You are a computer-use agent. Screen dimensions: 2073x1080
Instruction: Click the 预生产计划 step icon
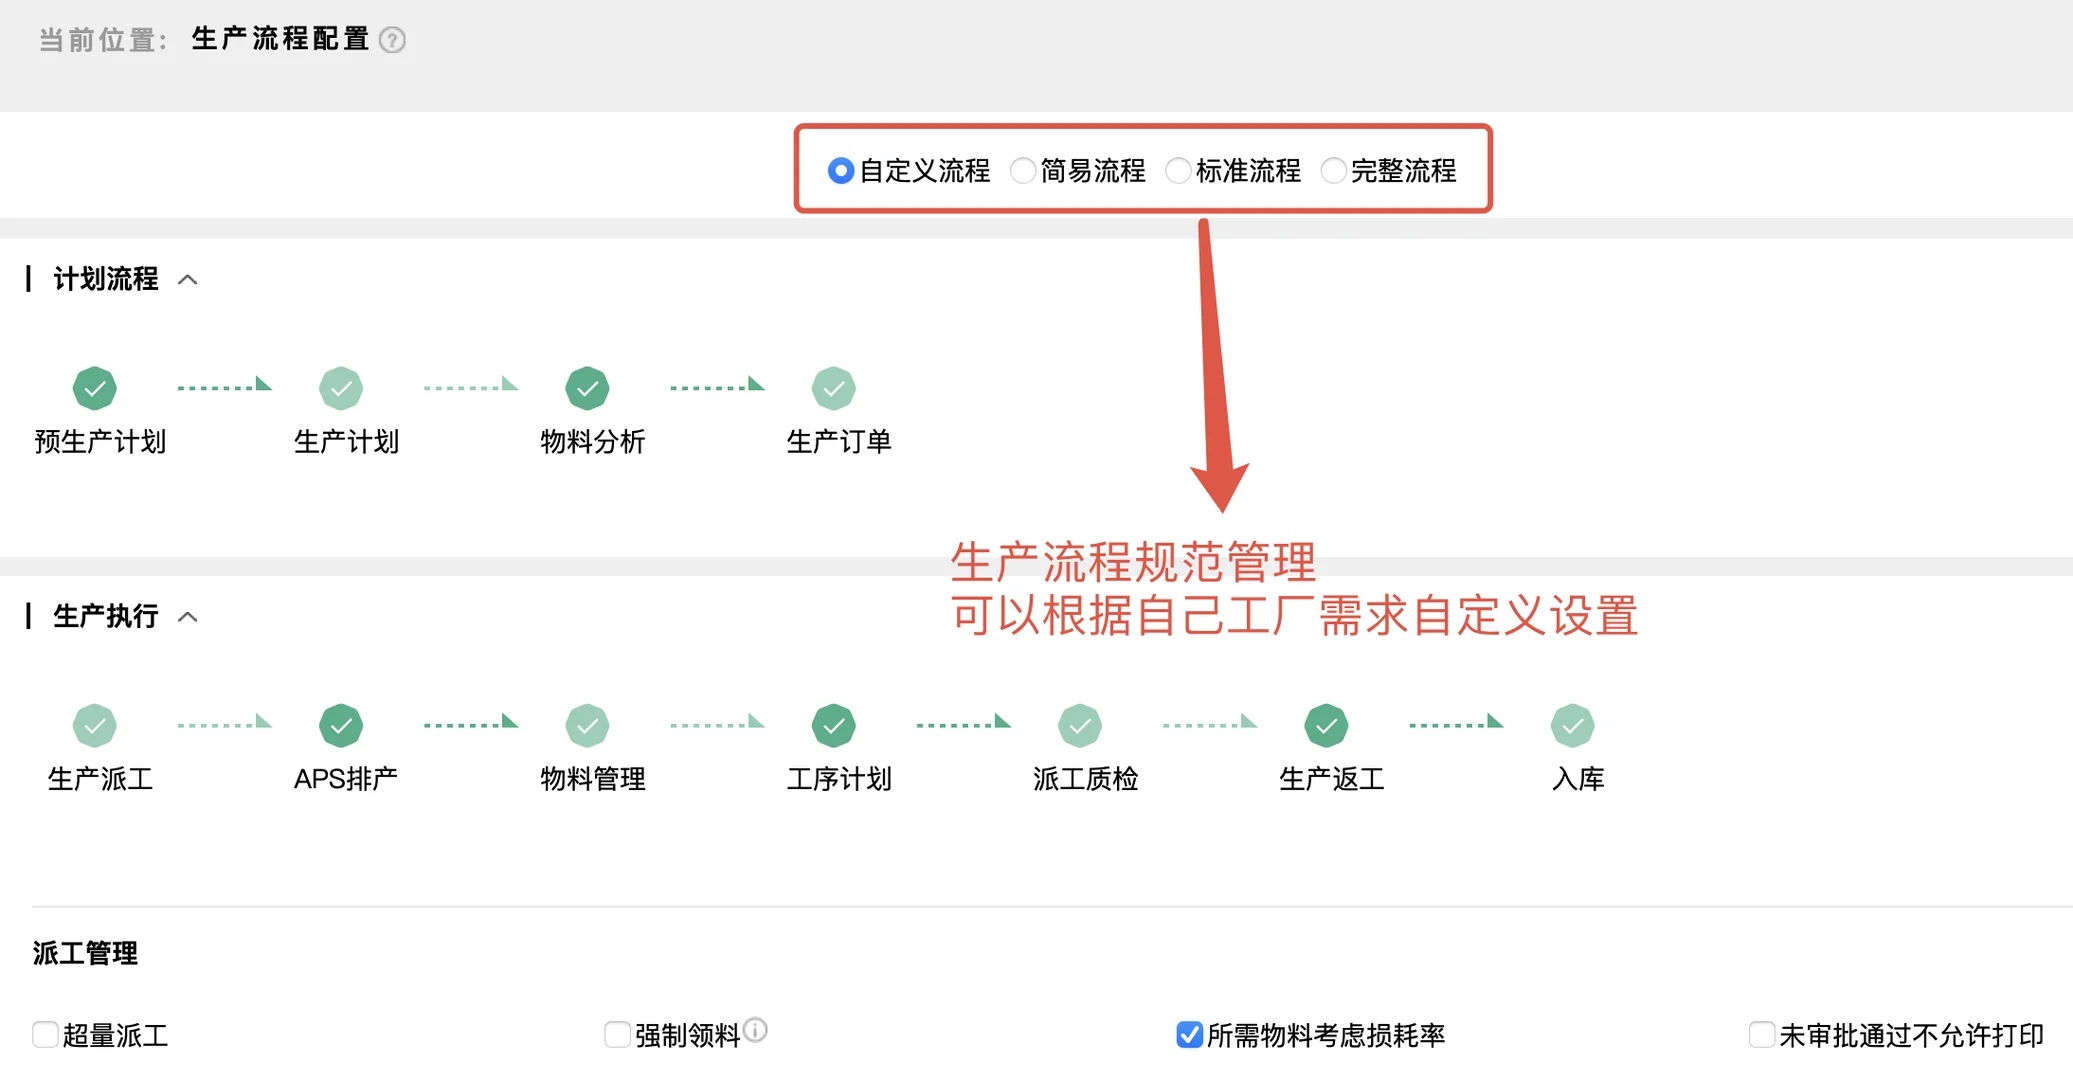point(95,388)
